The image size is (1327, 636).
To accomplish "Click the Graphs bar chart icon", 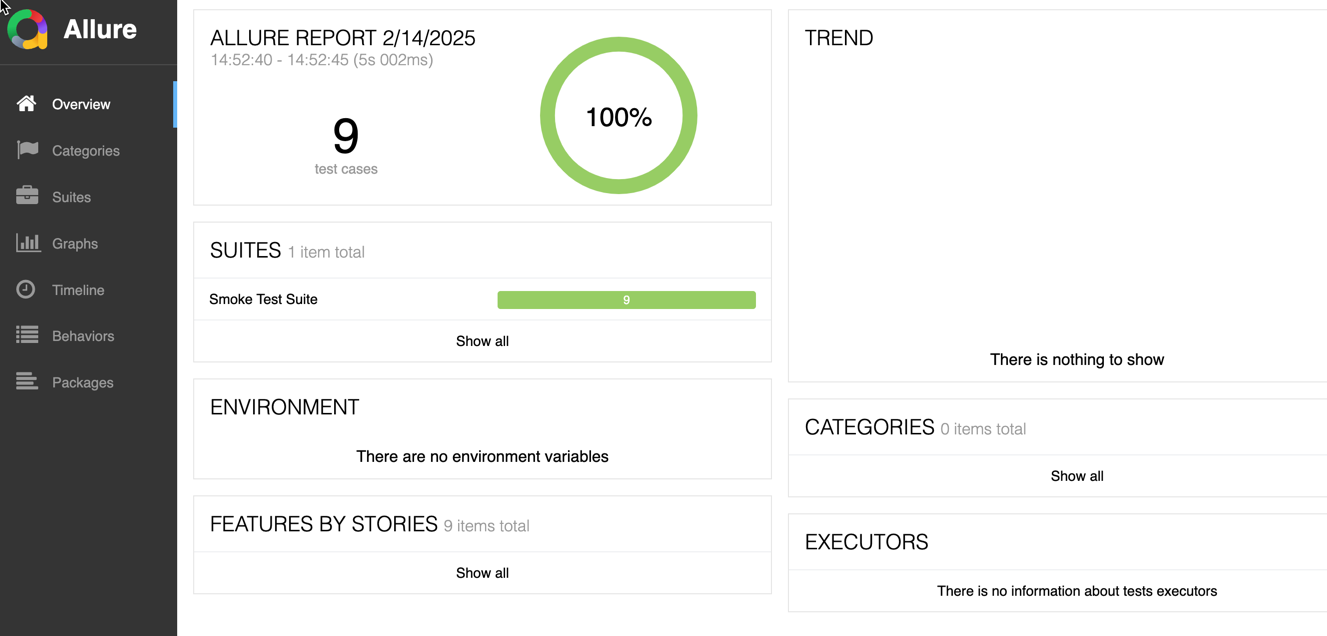I will 27,243.
